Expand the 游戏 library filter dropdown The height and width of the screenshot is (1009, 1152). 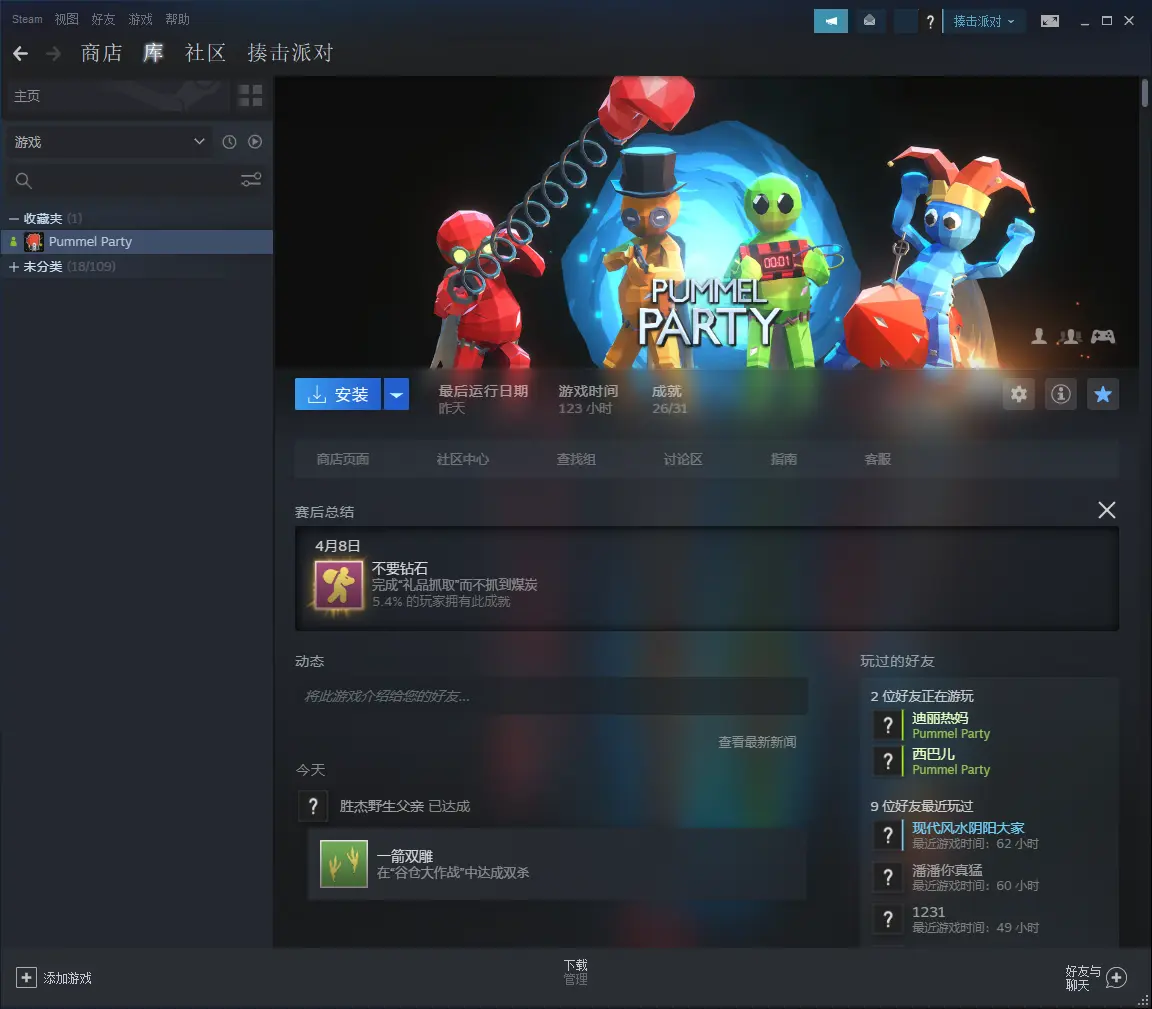pyautogui.click(x=107, y=142)
